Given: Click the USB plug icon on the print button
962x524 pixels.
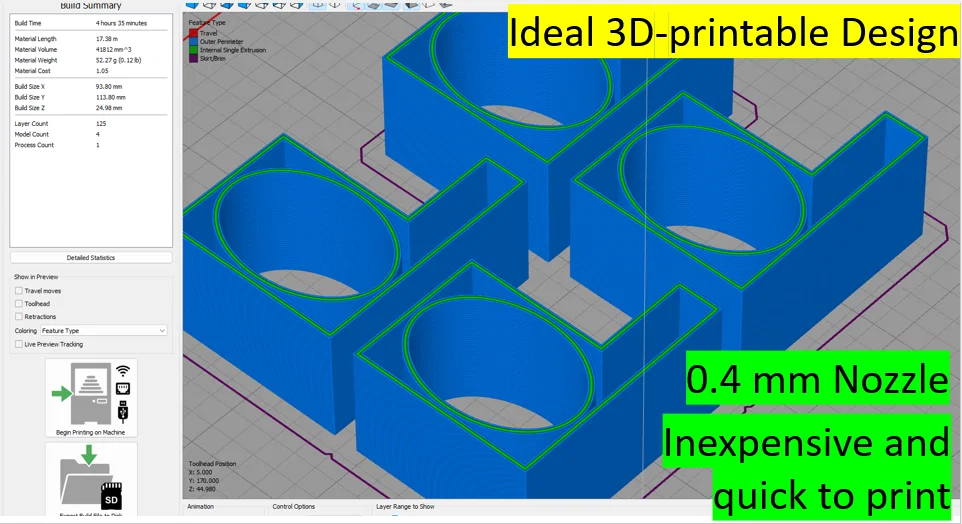Looking at the screenshot, I should tap(123, 411).
